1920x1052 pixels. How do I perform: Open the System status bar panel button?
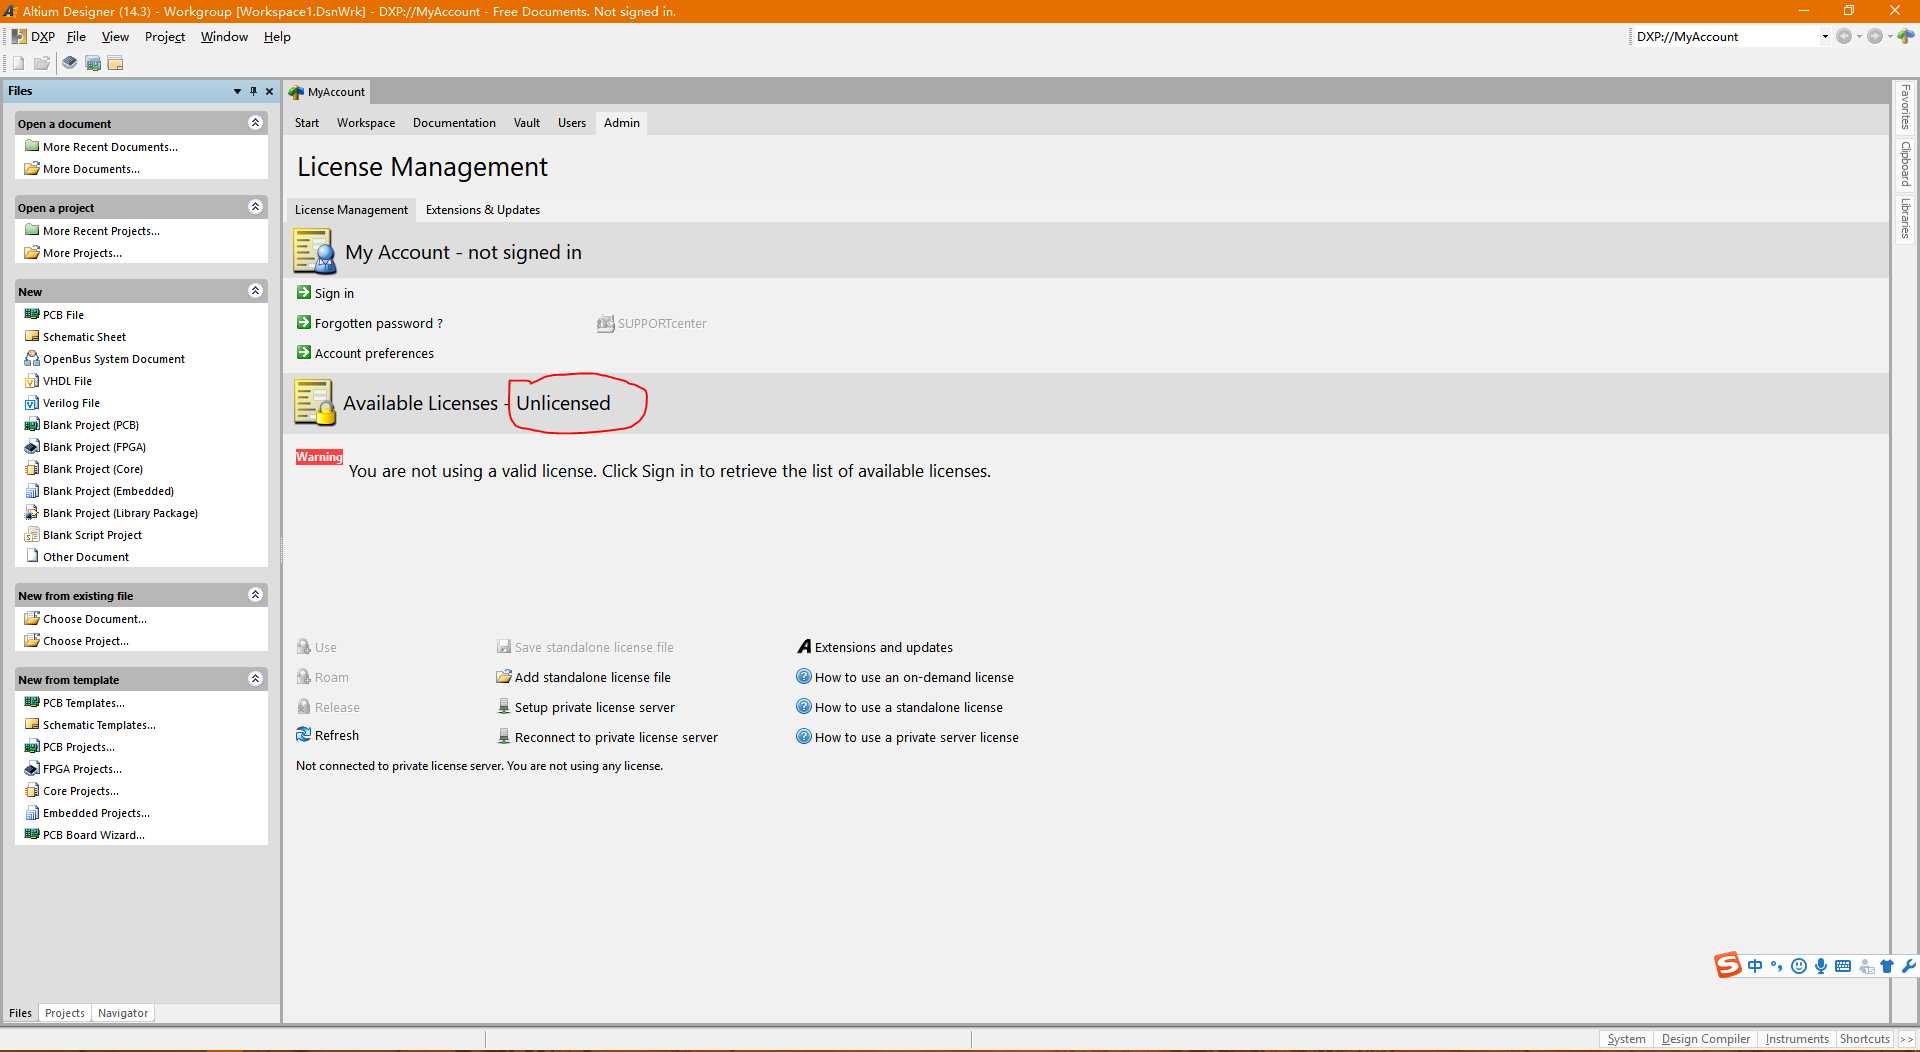click(x=1626, y=1039)
